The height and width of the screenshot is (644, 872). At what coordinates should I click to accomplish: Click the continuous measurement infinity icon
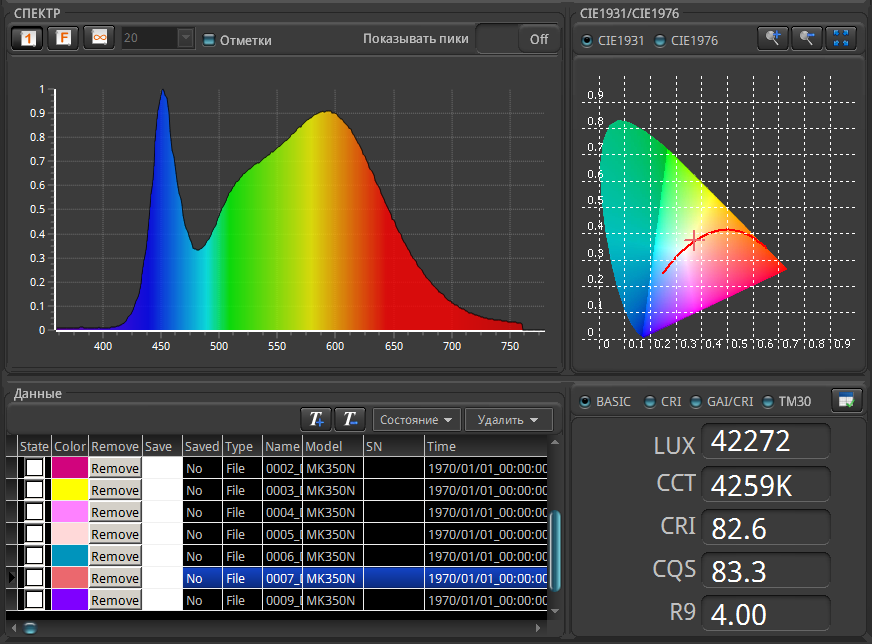[x=98, y=38]
